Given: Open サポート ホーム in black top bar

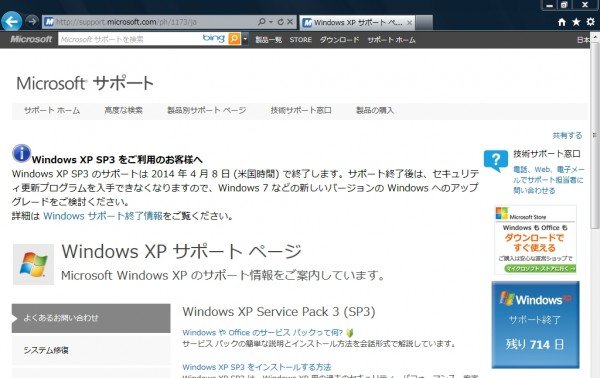Looking at the screenshot, I should click(x=391, y=40).
